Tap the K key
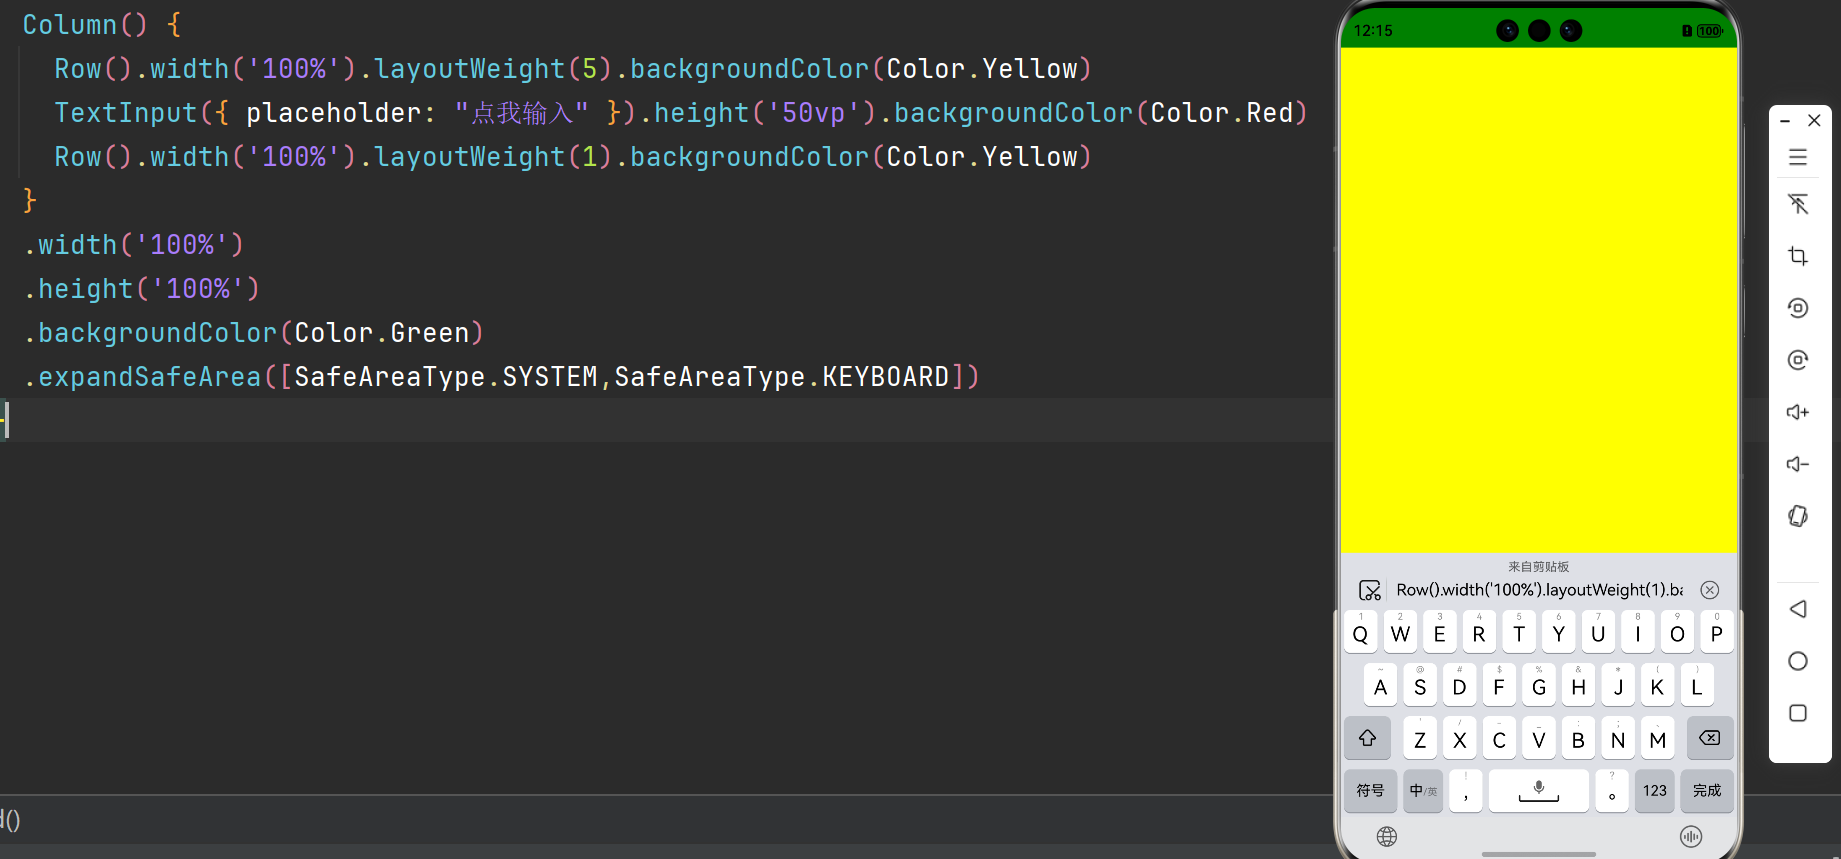1841x859 pixels. click(1657, 685)
